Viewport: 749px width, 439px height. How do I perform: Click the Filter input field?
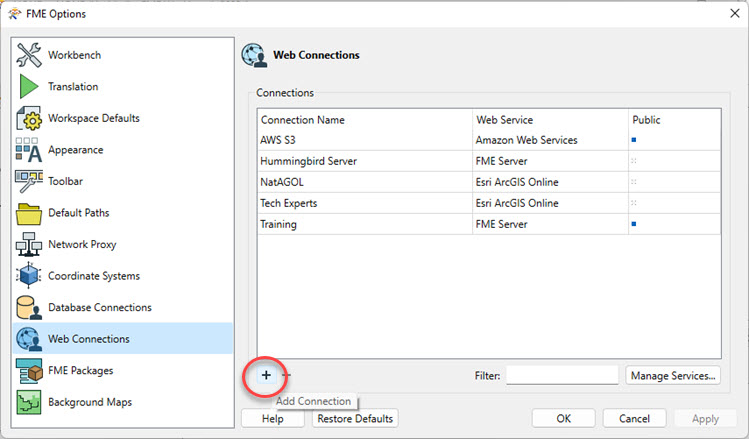point(562,375)
